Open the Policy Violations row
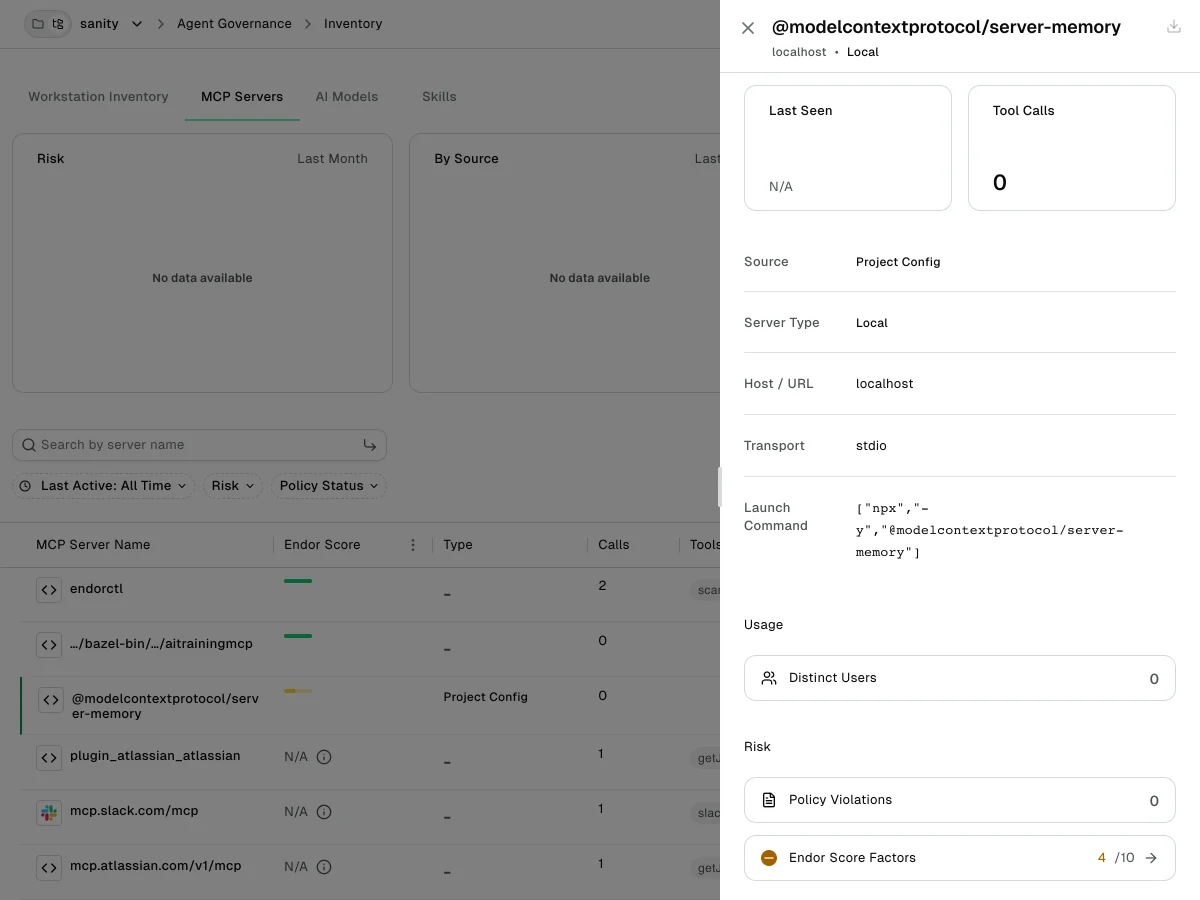1200x900 pixels. tap(960, 800)
